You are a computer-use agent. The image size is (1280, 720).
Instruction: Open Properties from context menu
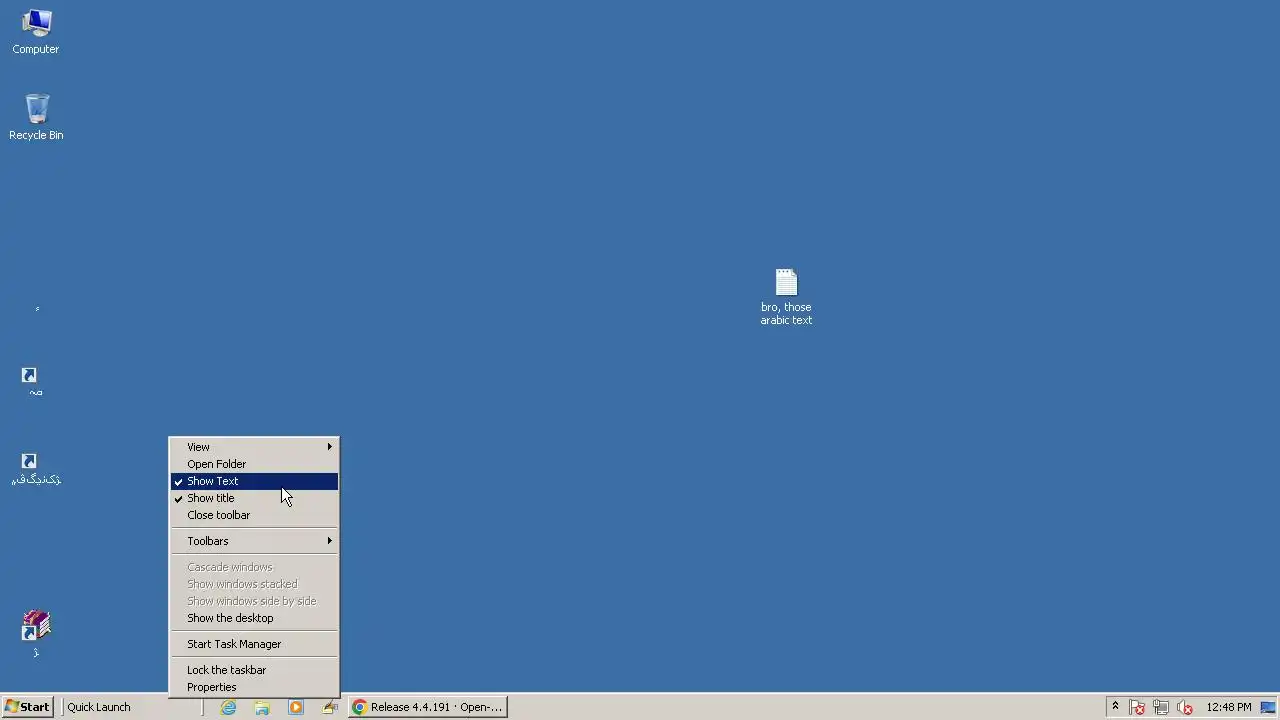click(254, 687)
